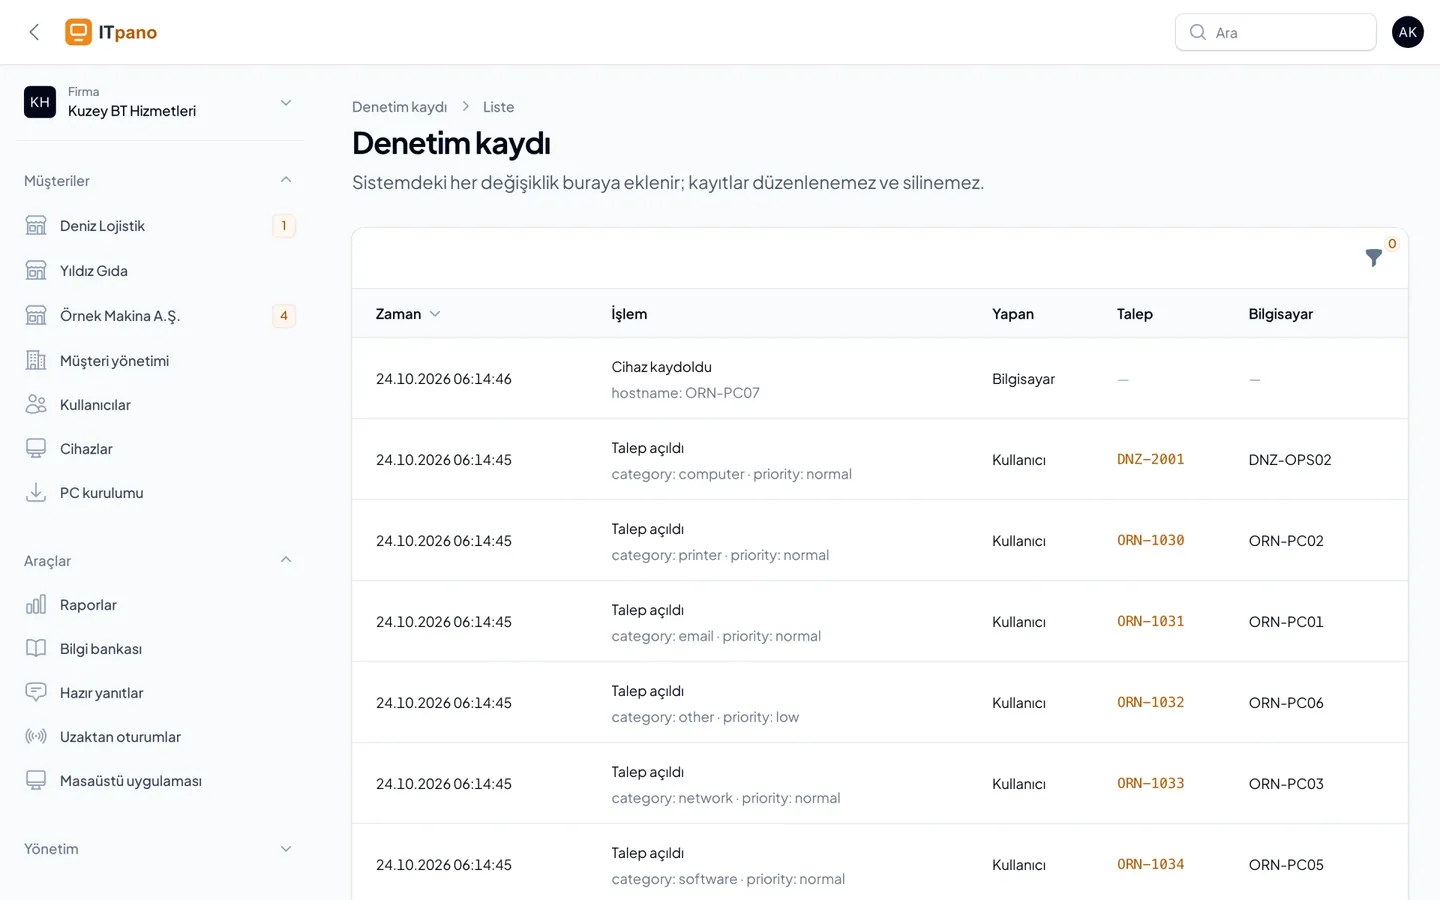Click the ORN-PC06 computer cell

tap(1286, 703)
